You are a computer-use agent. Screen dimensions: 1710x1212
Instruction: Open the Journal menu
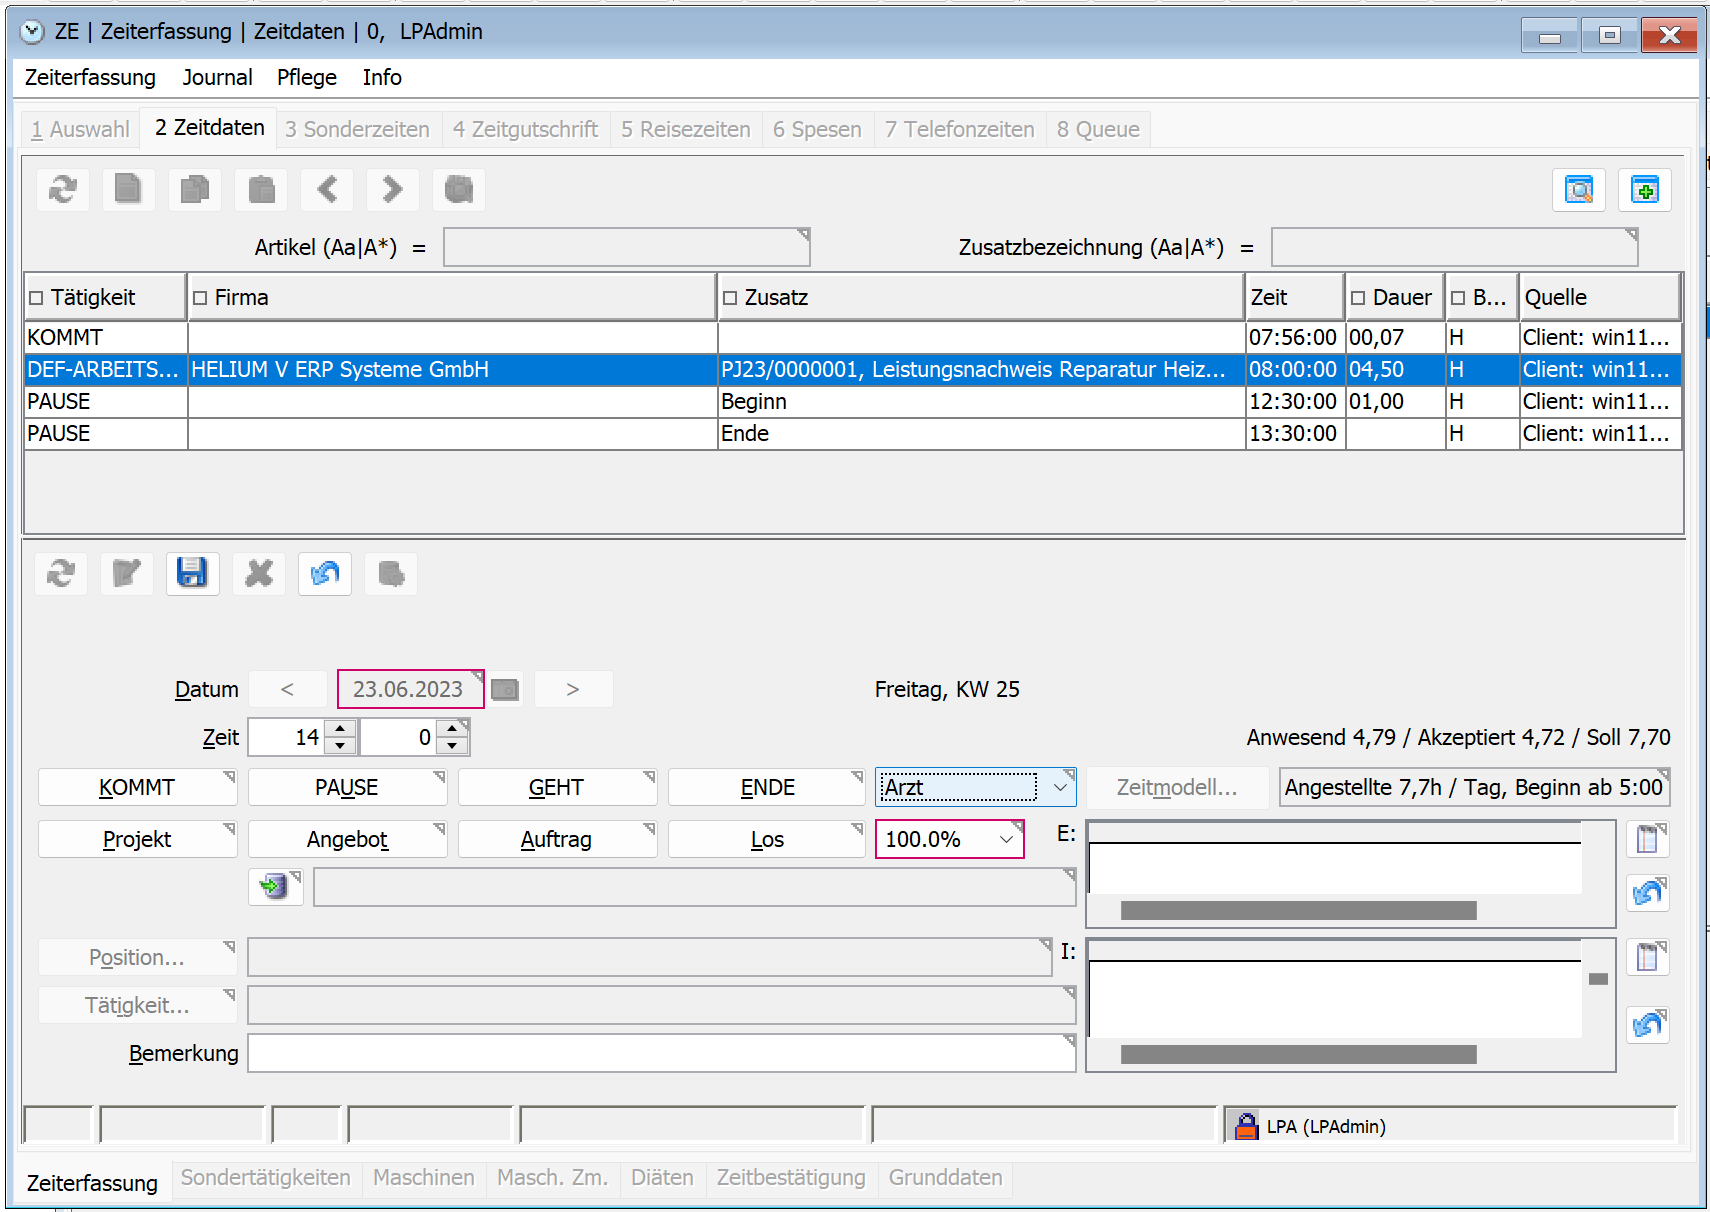[217, 77]
